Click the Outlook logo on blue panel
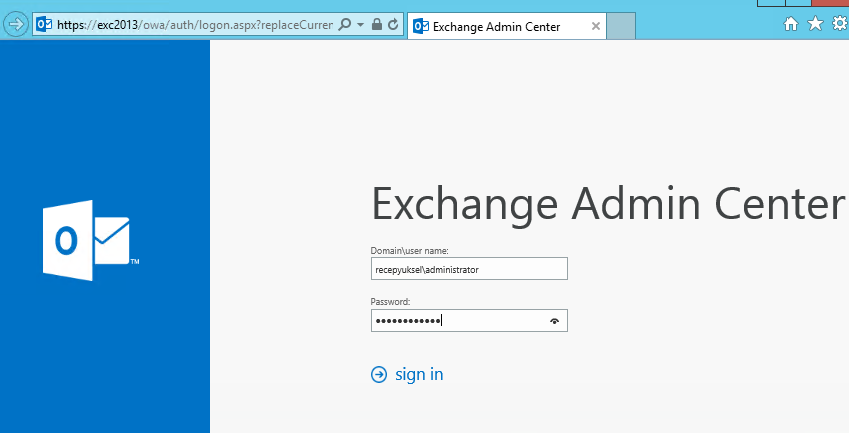Image resolution: width=849 pixels, height=433 pixels. pos(91,240)
